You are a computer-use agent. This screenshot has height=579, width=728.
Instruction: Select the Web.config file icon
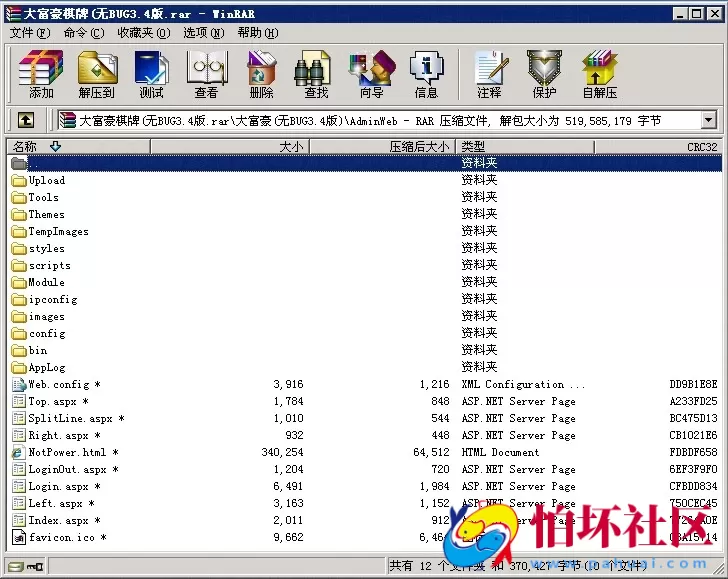click(x=19, y=384)
